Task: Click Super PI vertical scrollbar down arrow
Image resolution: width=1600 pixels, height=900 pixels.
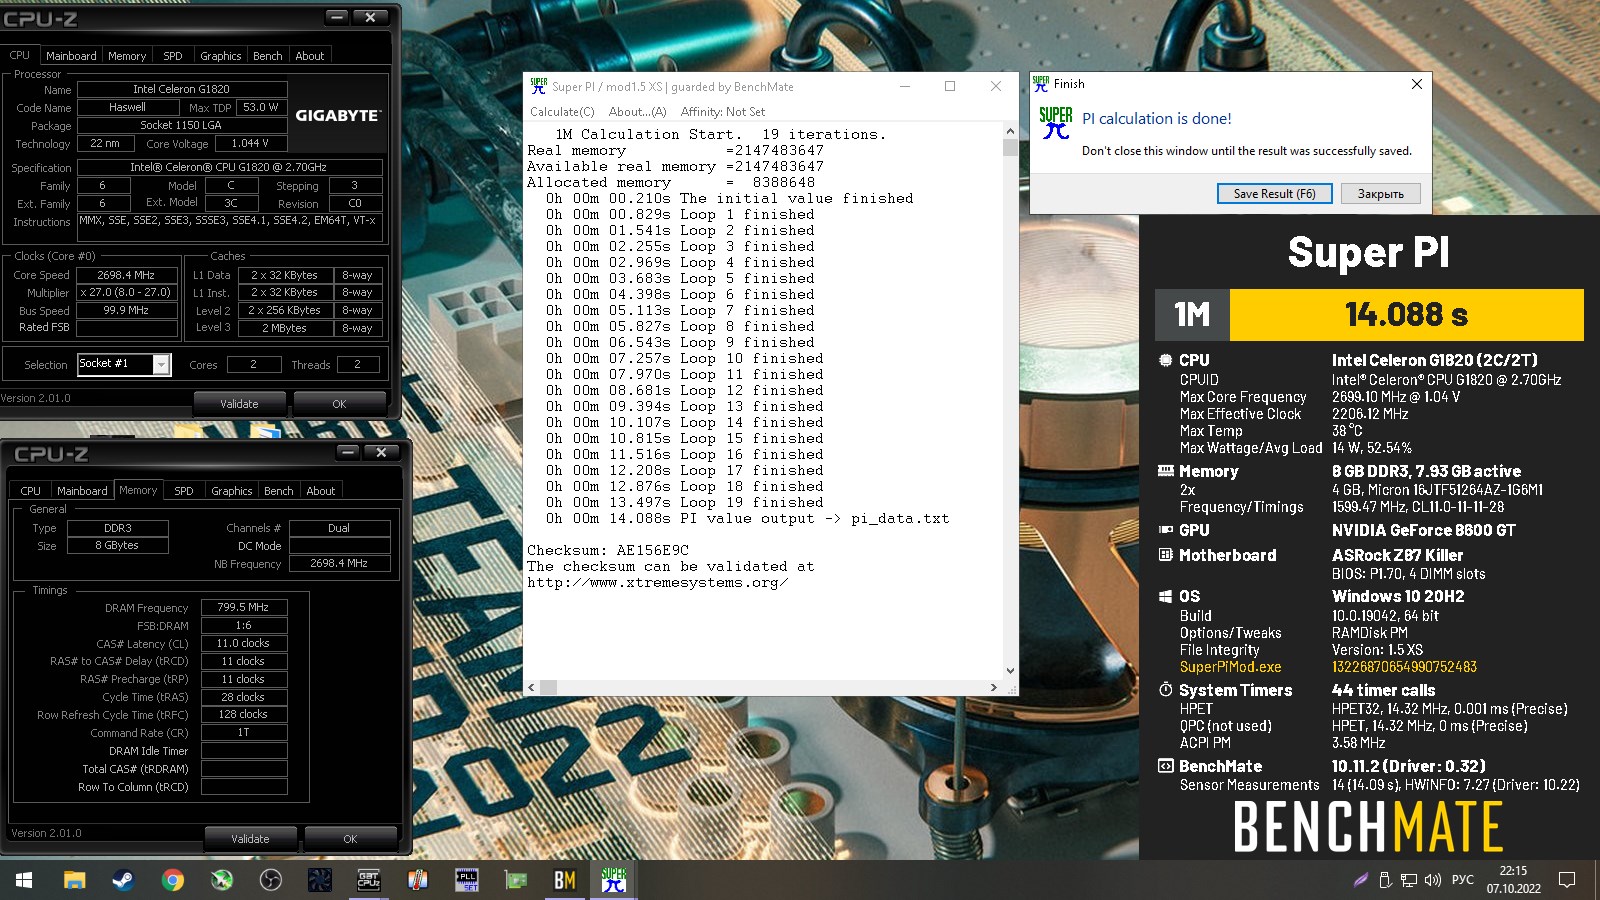Action: coord(1010,671)
